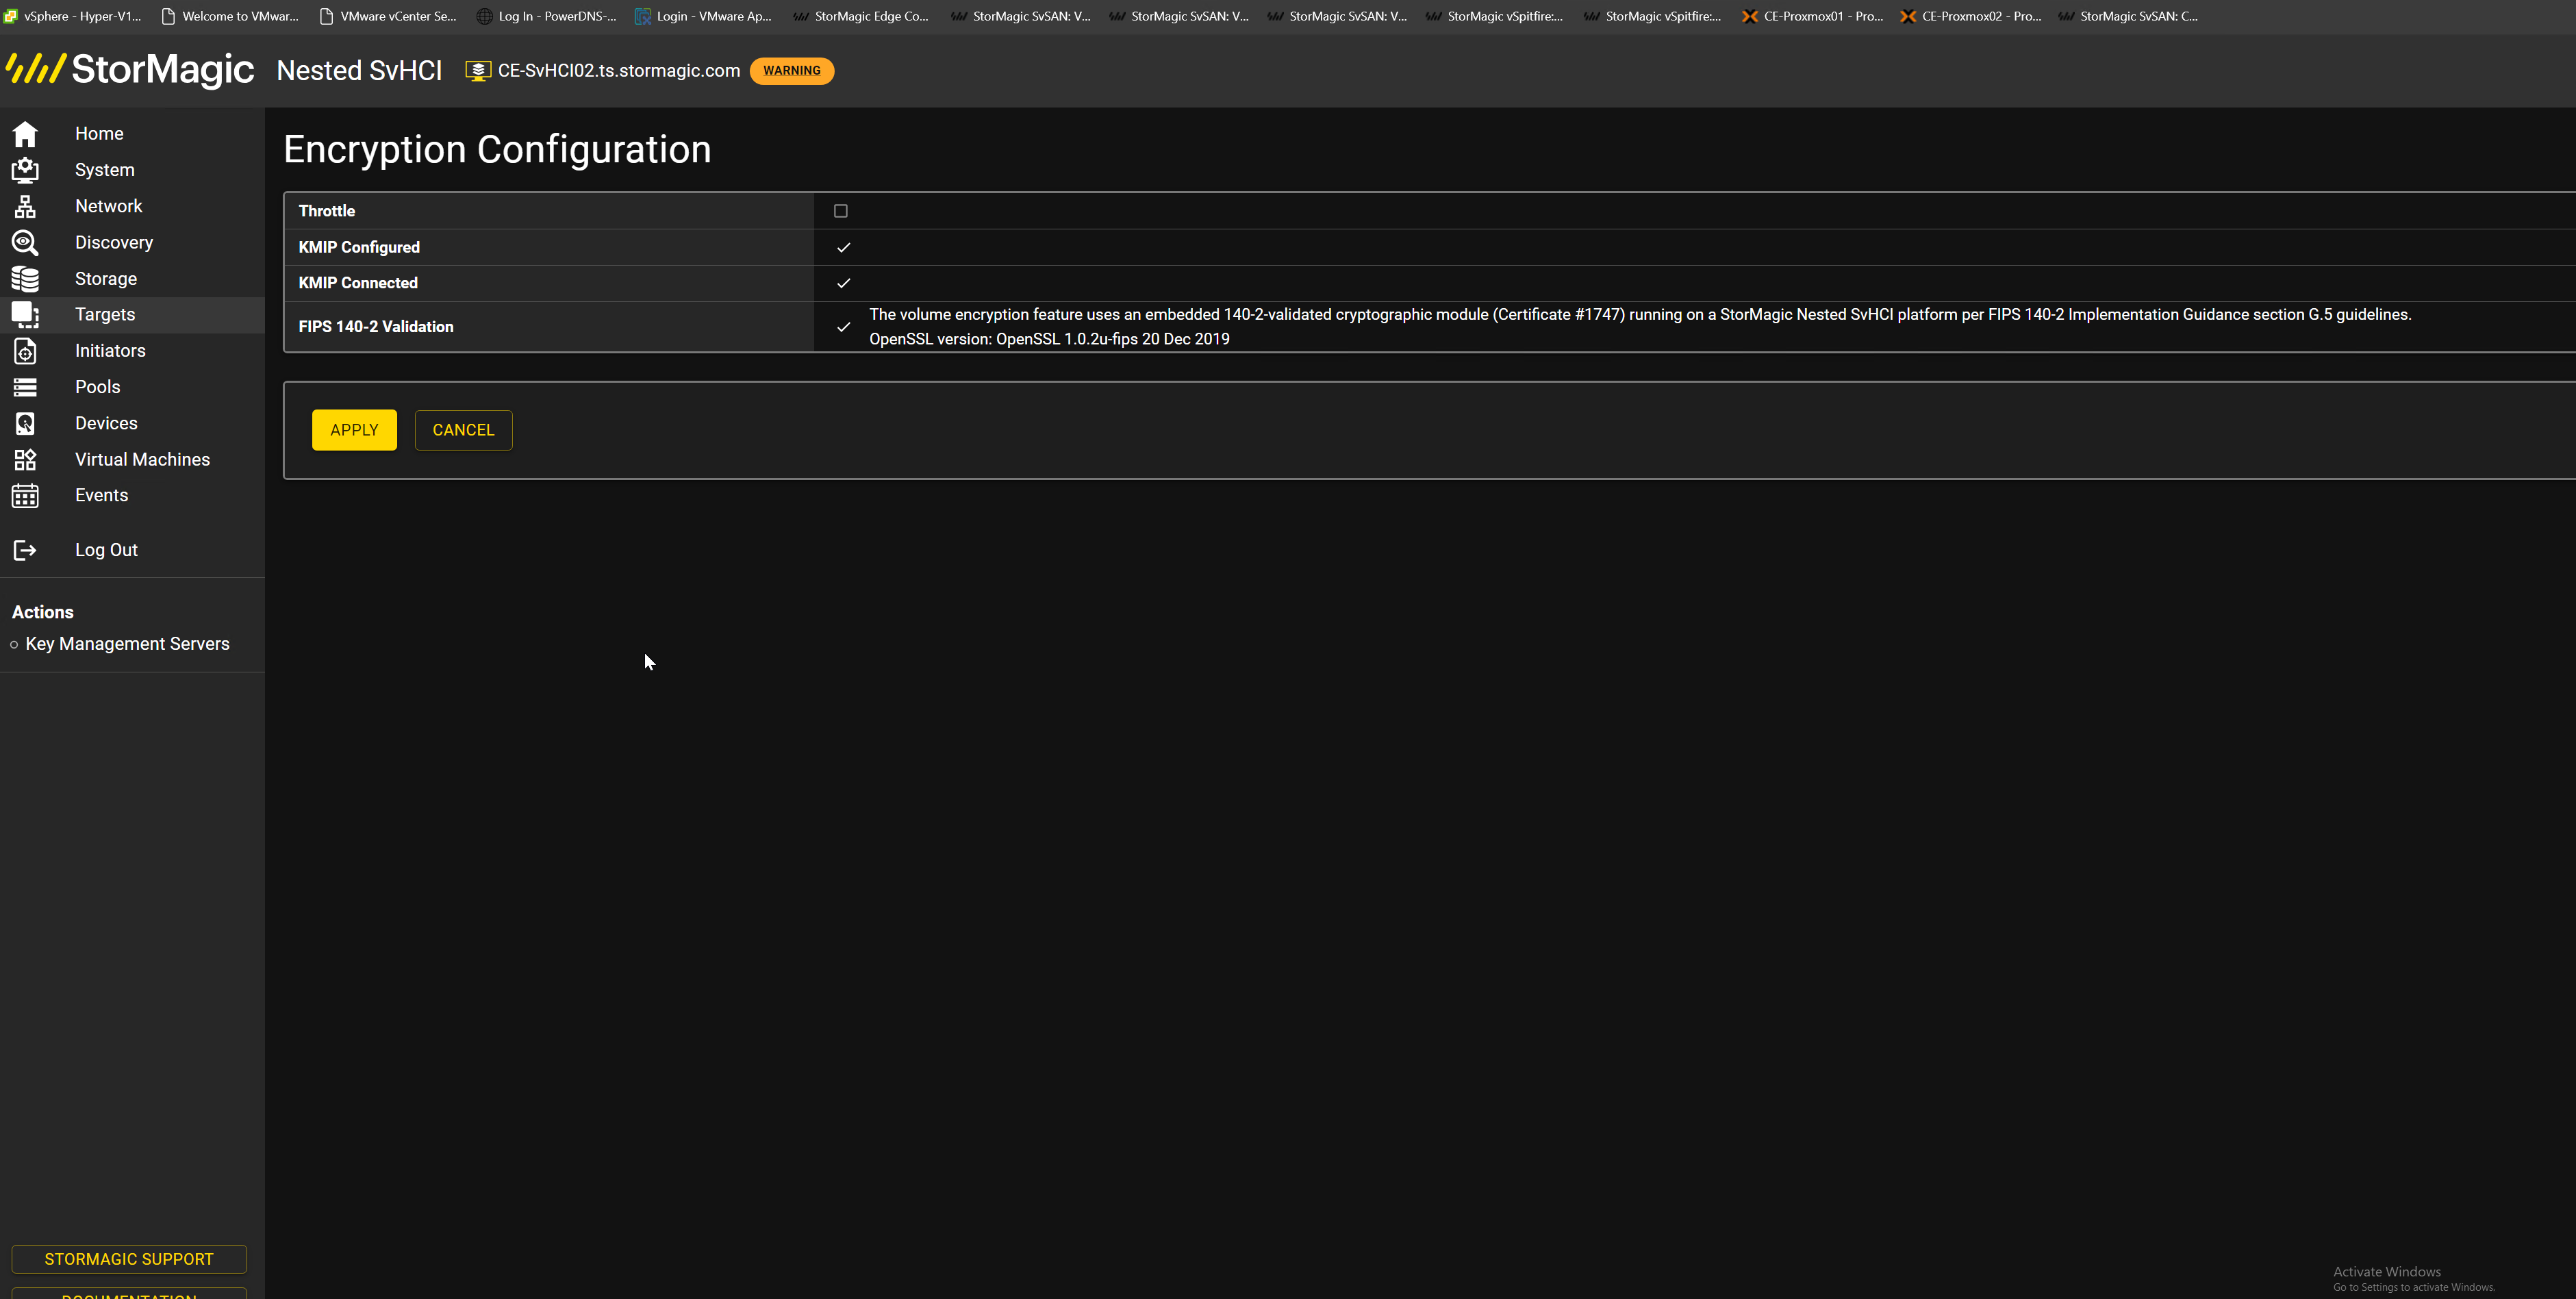This screenshot has height=1299, width=2576.
Task: Click the Storage disk stack icon
Action: coord(25,279)
